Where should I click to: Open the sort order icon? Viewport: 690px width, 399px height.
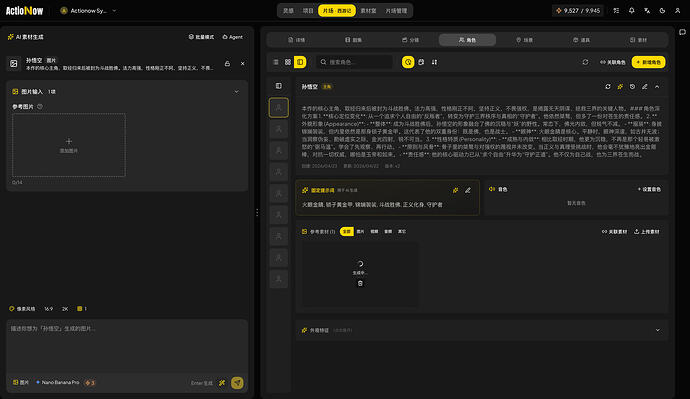[x=434, y=62]
